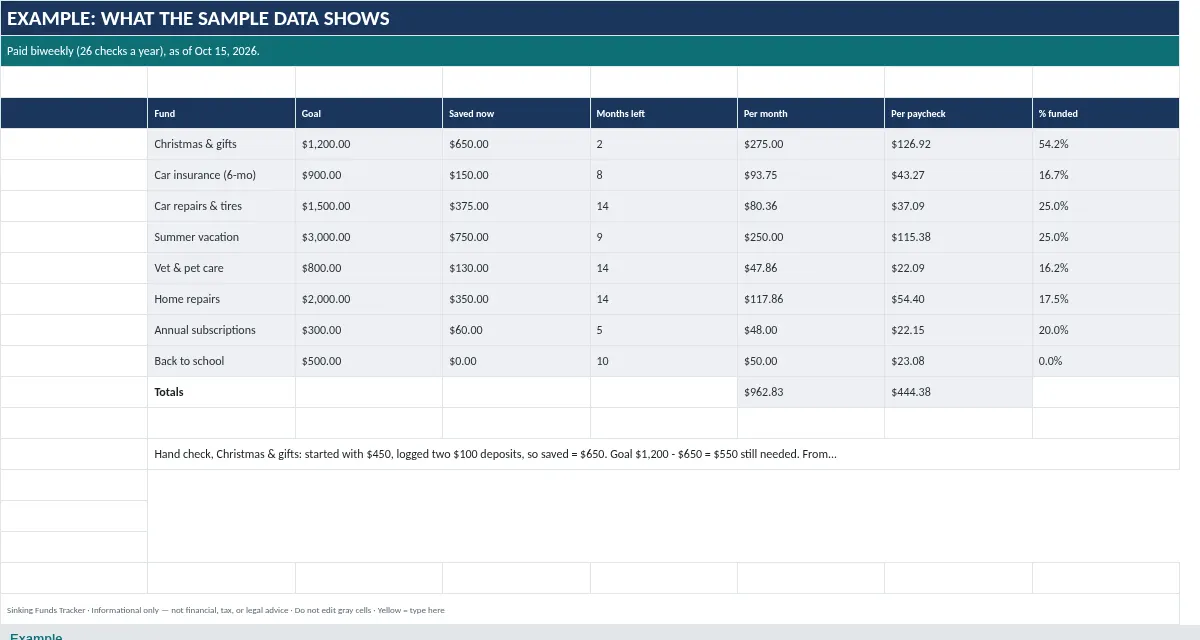Select the $126.92 per paycheck cell
1200x640 pixels.
pyautogui.click(x=958, y=144)
